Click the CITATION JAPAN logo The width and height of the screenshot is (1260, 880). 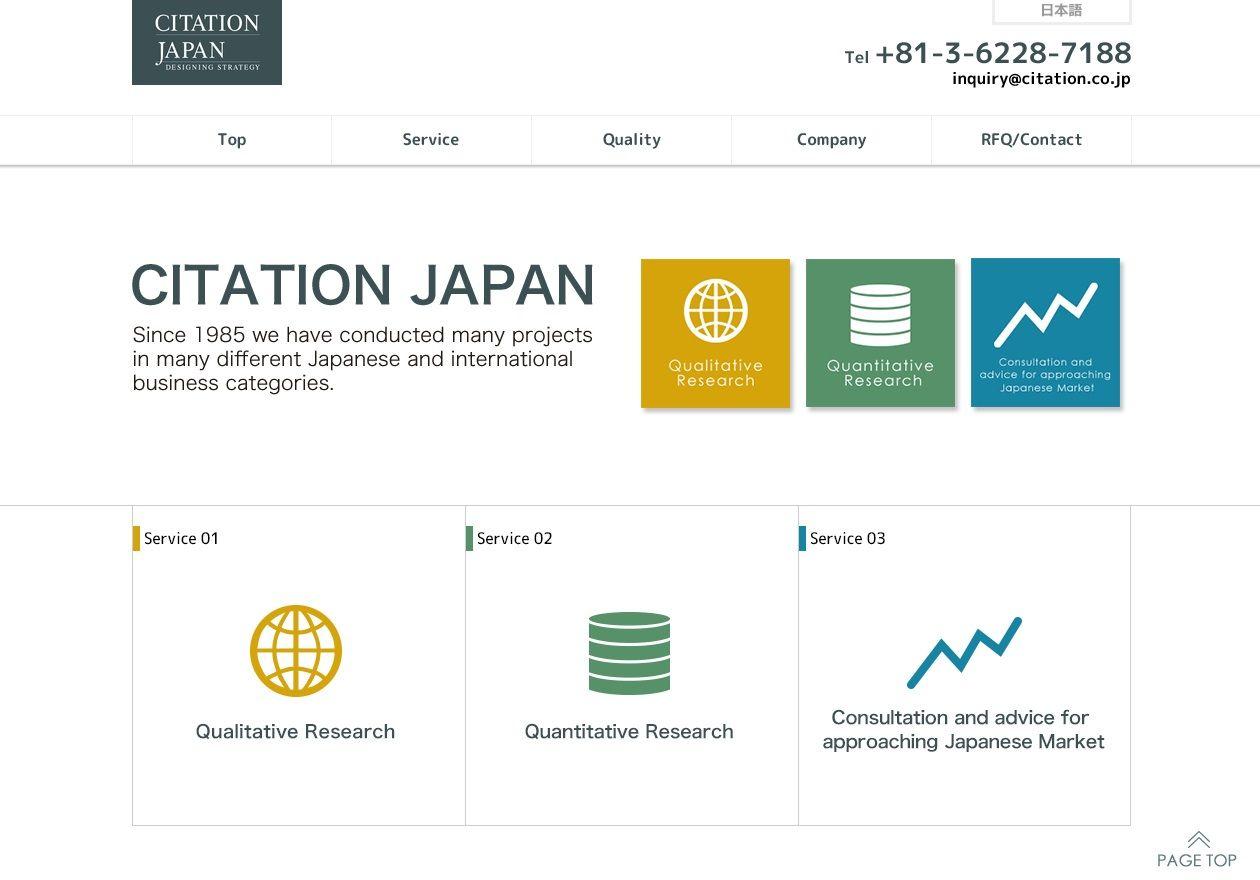point(206,42)
